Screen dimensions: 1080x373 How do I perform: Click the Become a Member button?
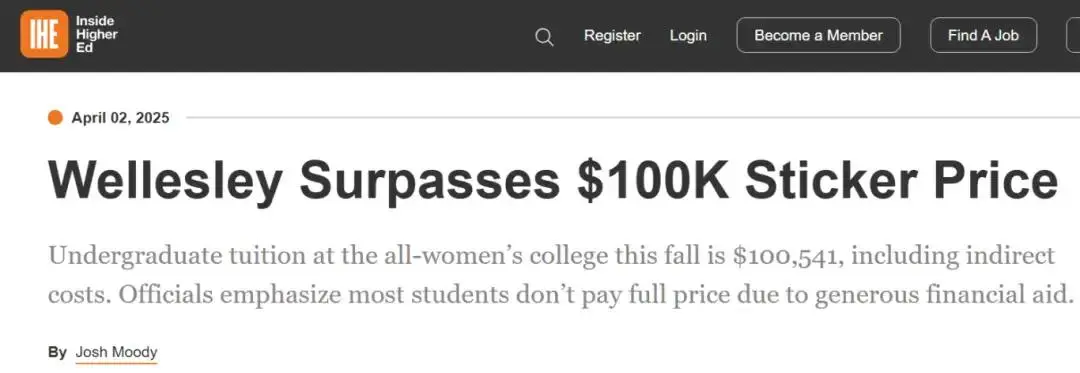[x=818, y=35]
